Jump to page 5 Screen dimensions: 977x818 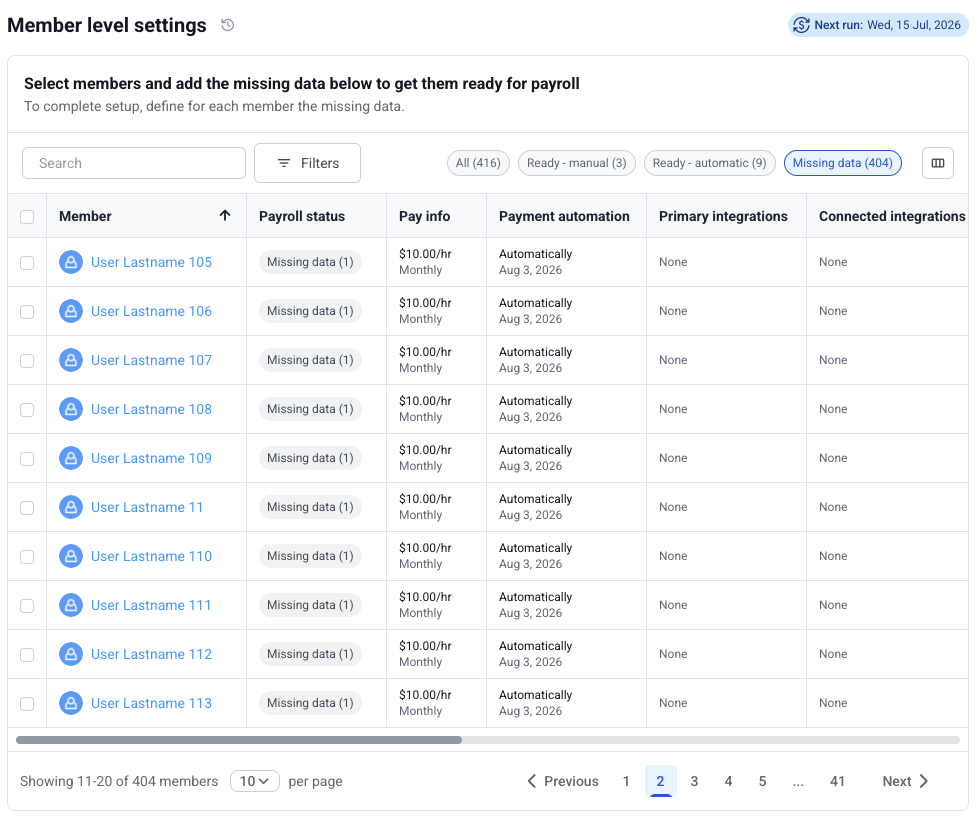[x=762, y=781]
